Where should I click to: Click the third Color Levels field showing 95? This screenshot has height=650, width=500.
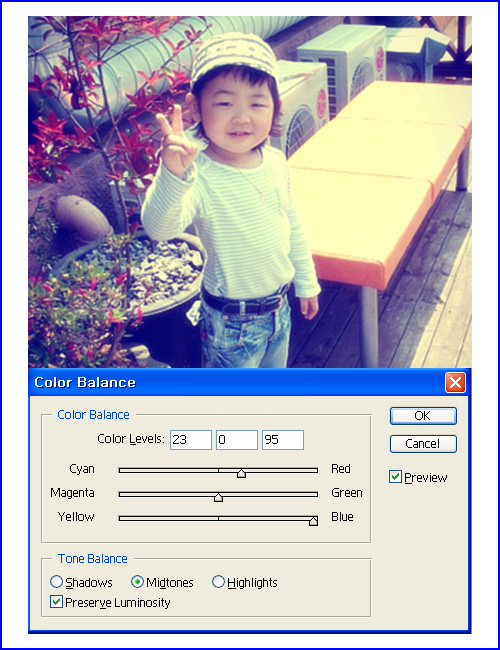(283, 440)
